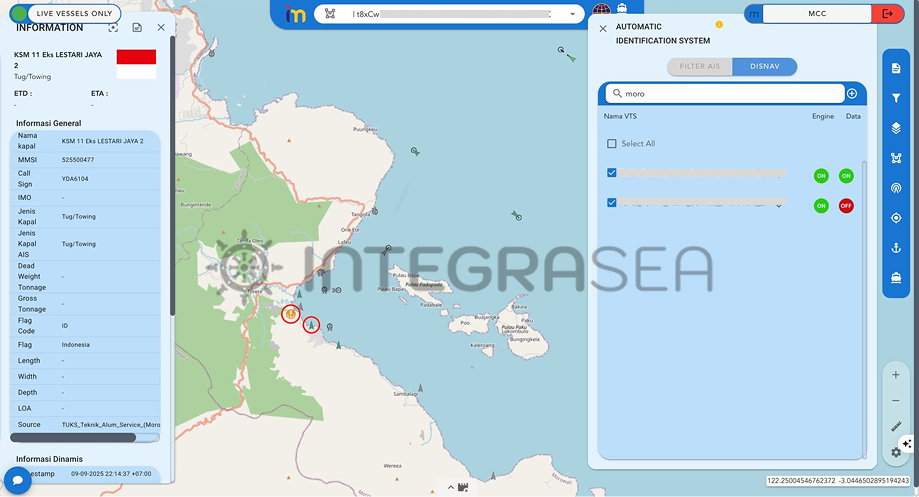Click the Data column header
The image size is (919, 497).
pos(853,116)
